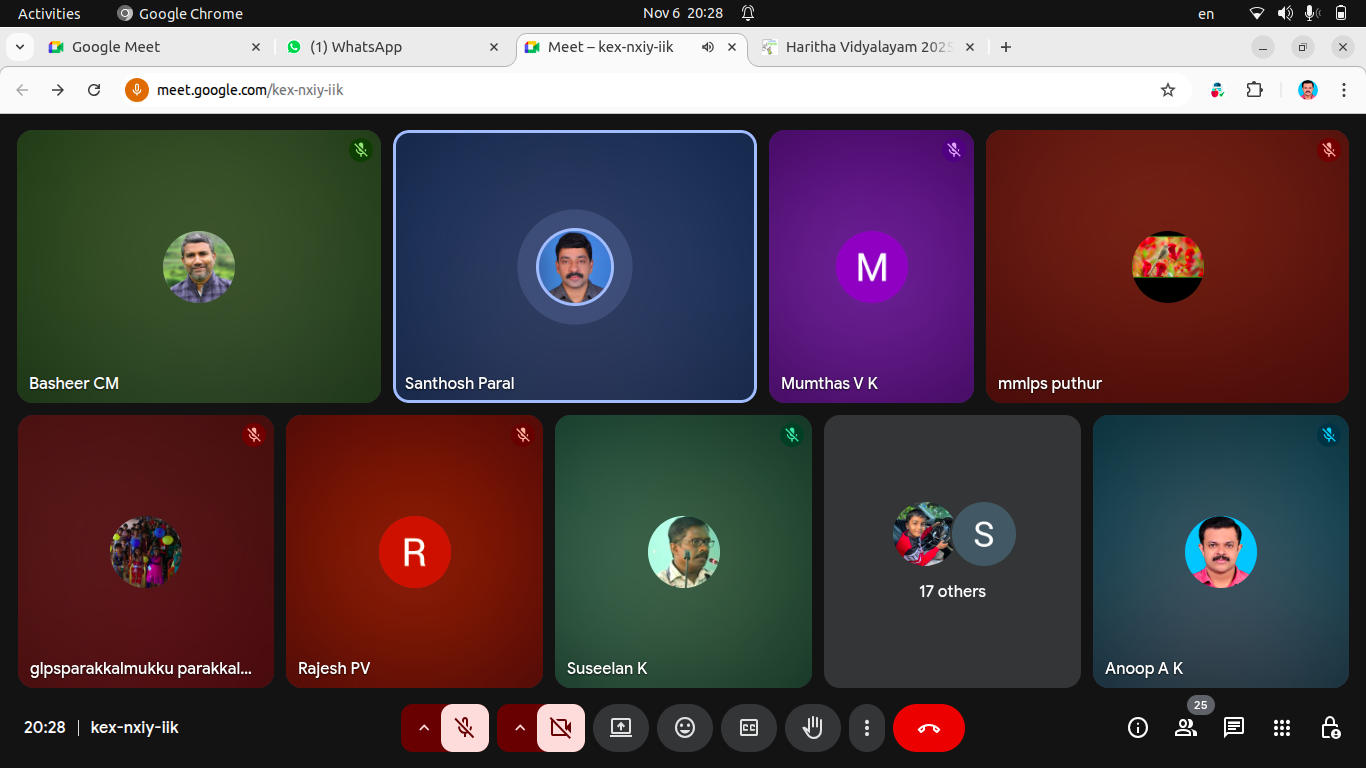
Task: Open the activities grid icon
Action: [x=1282, y=728]
